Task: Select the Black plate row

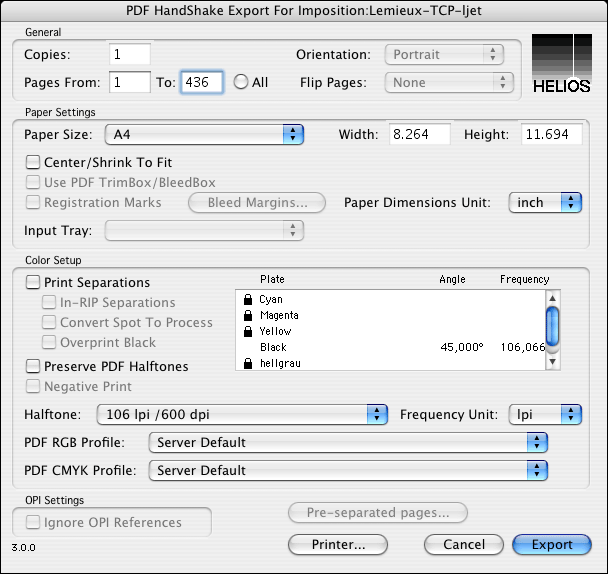Action: [x=390, y=347]
